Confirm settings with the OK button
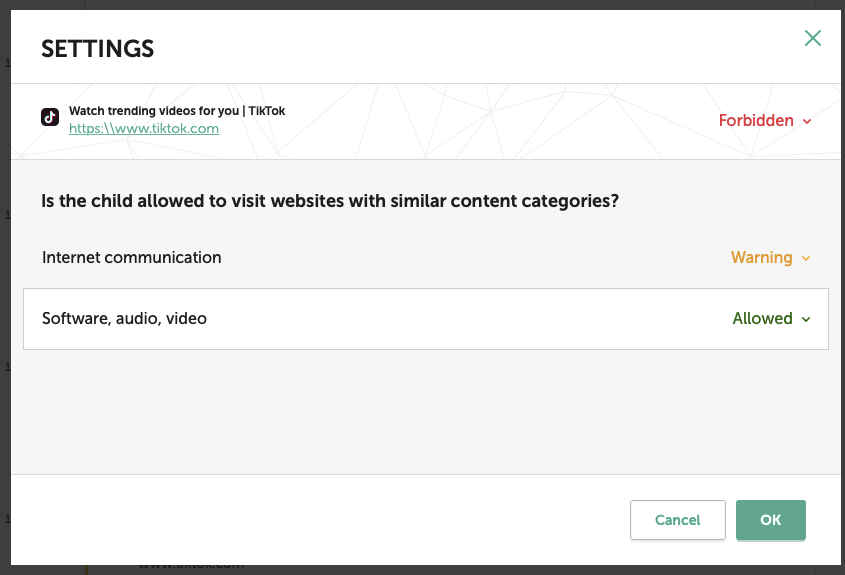845x575 pixels. coord(770,520)
